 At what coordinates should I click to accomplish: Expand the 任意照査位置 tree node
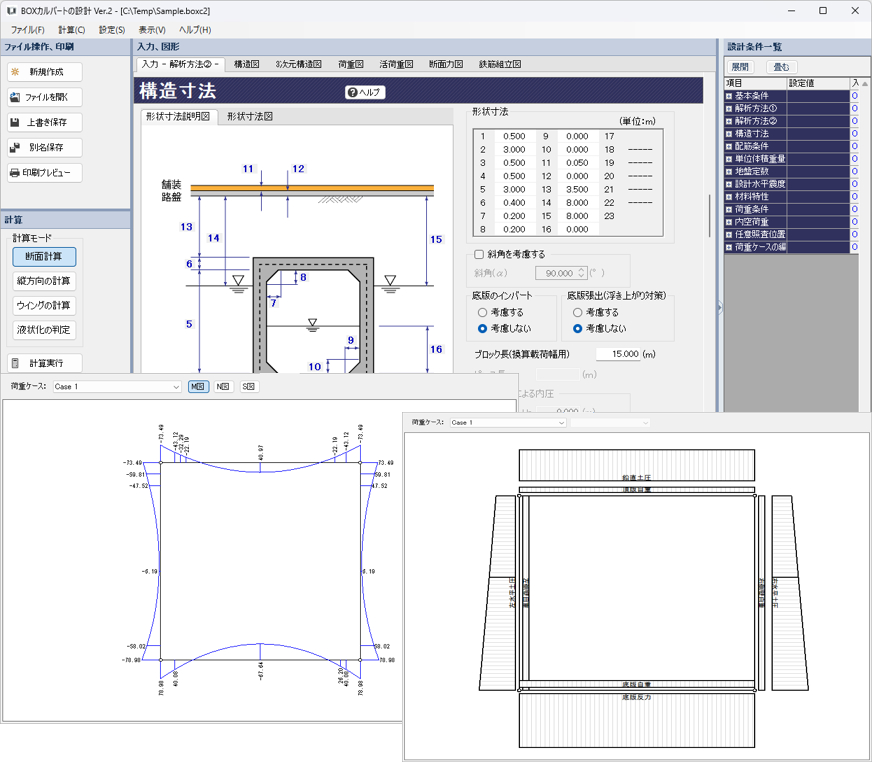[729, 235]
